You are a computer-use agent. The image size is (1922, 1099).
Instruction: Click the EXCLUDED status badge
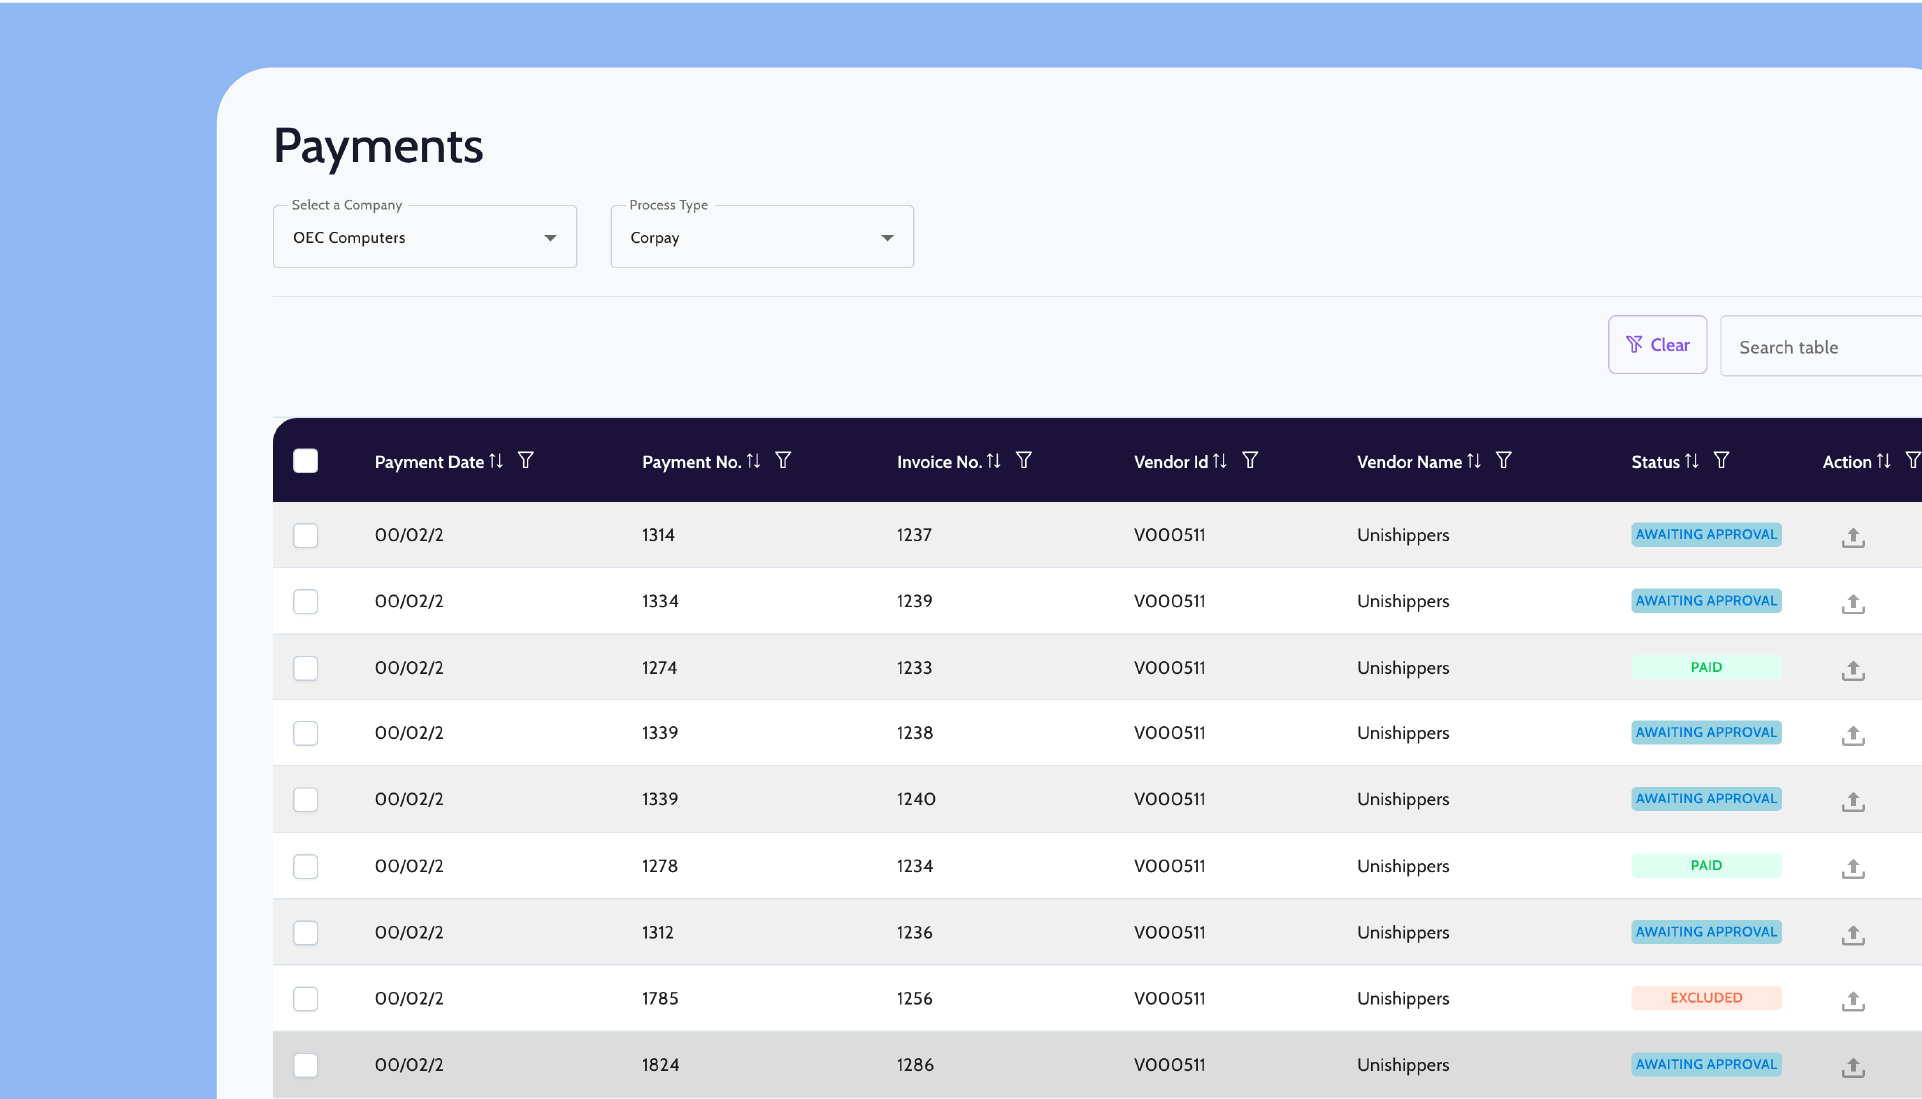pyautogui.click(x=1706, y=998)
